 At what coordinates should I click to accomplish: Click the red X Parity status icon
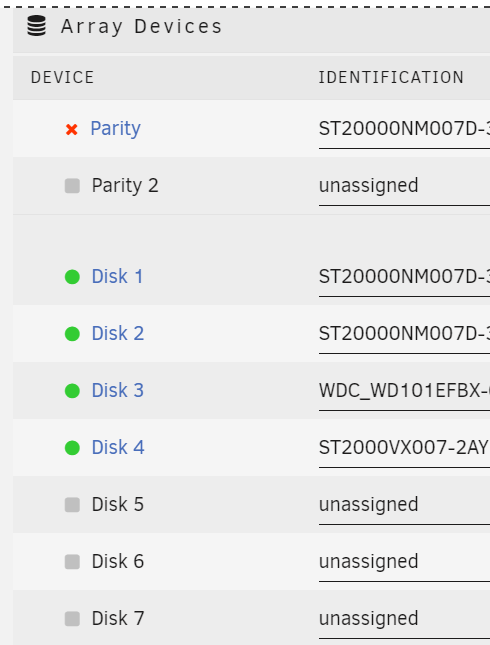pyautogui.click(x=72, y=130)
